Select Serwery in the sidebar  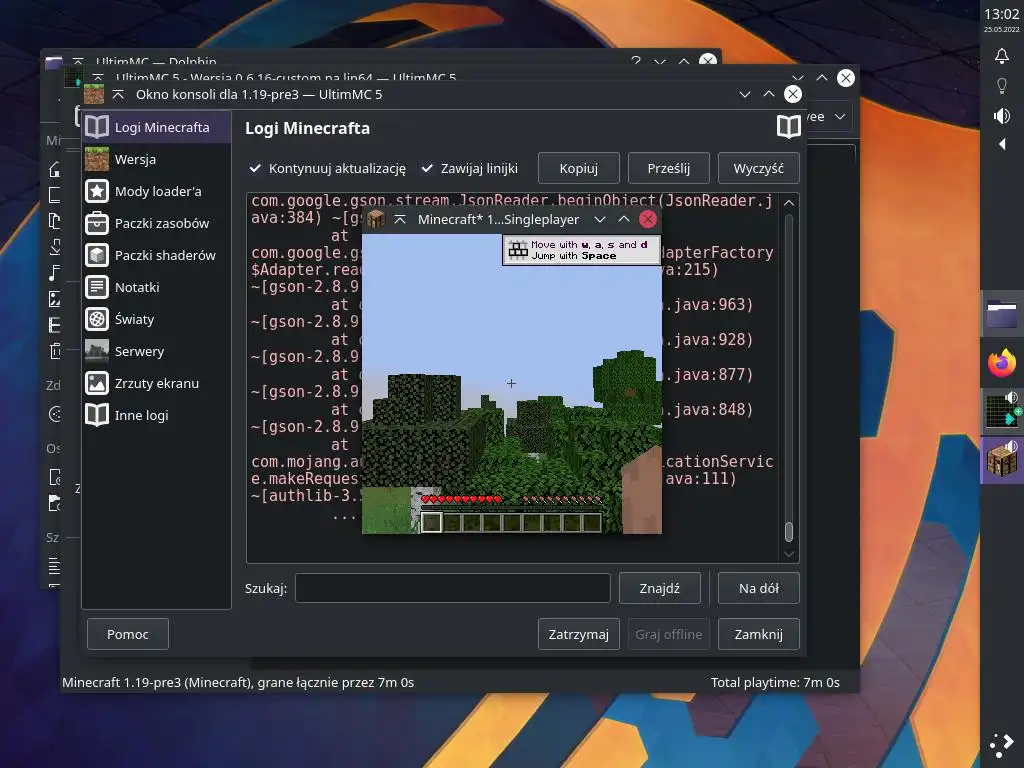coord(156,351)
